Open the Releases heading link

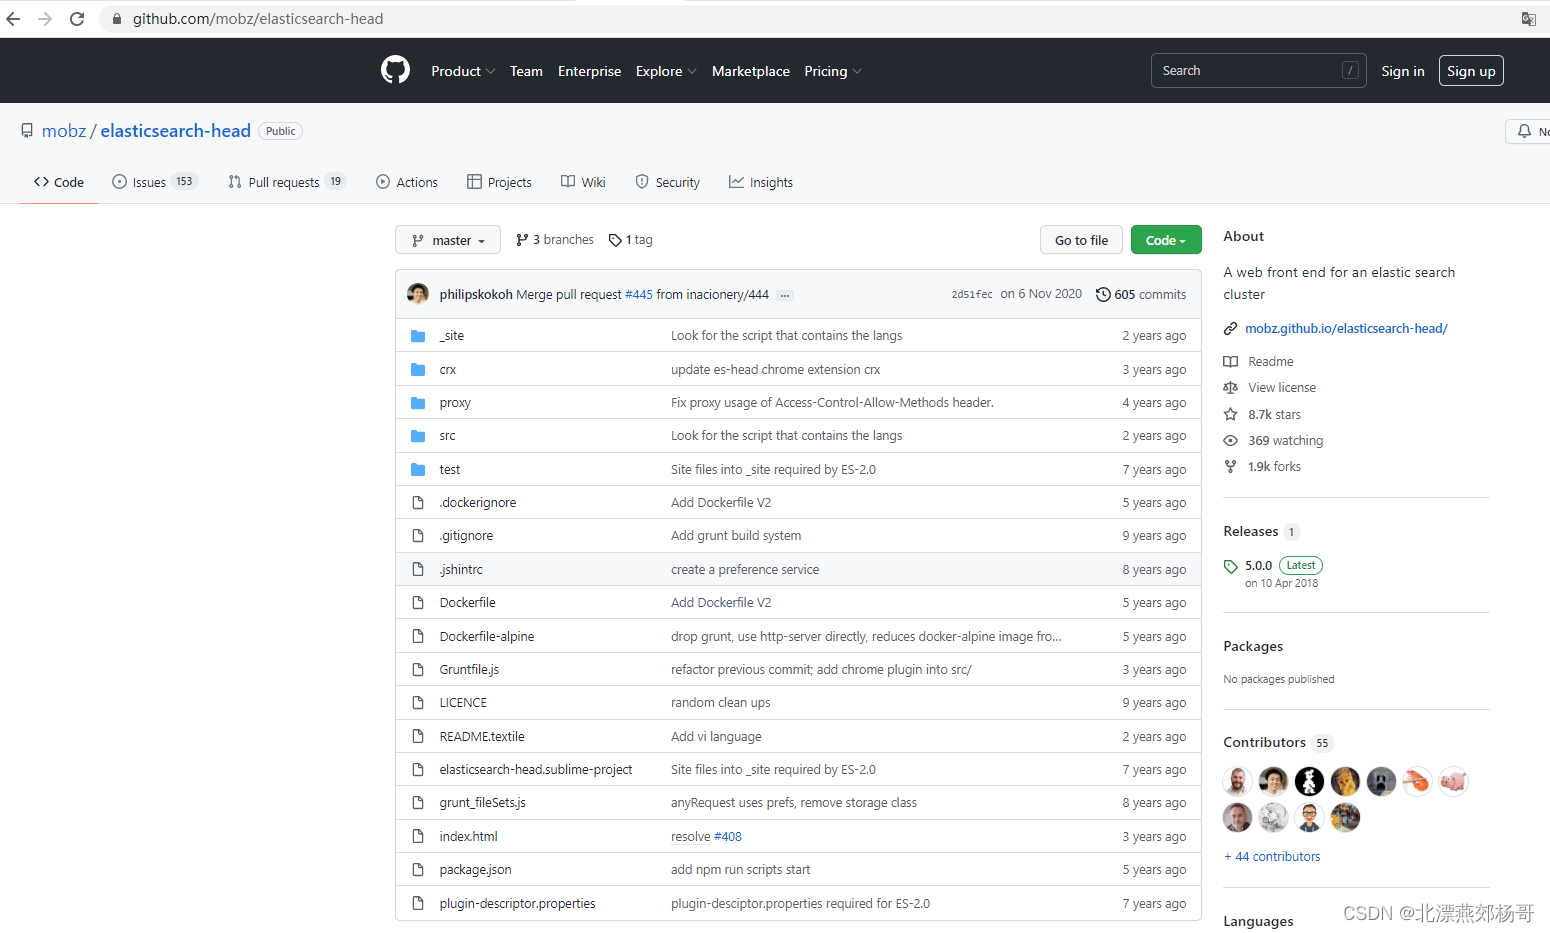coord(1250,532)
